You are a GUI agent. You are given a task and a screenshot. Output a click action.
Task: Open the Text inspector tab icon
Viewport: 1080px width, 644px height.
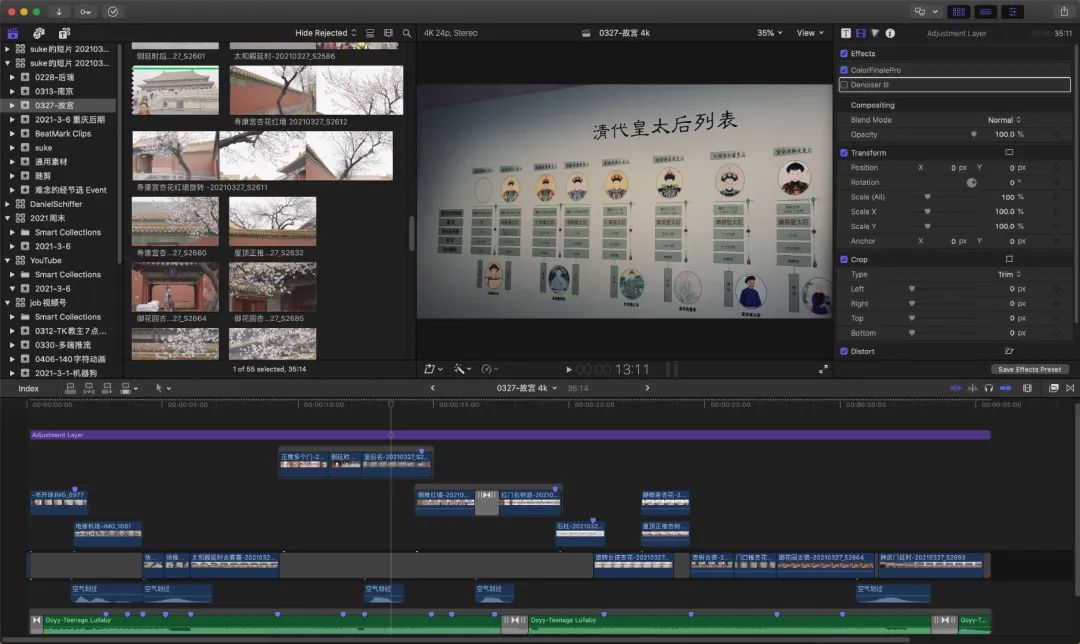tap(846, 33)
